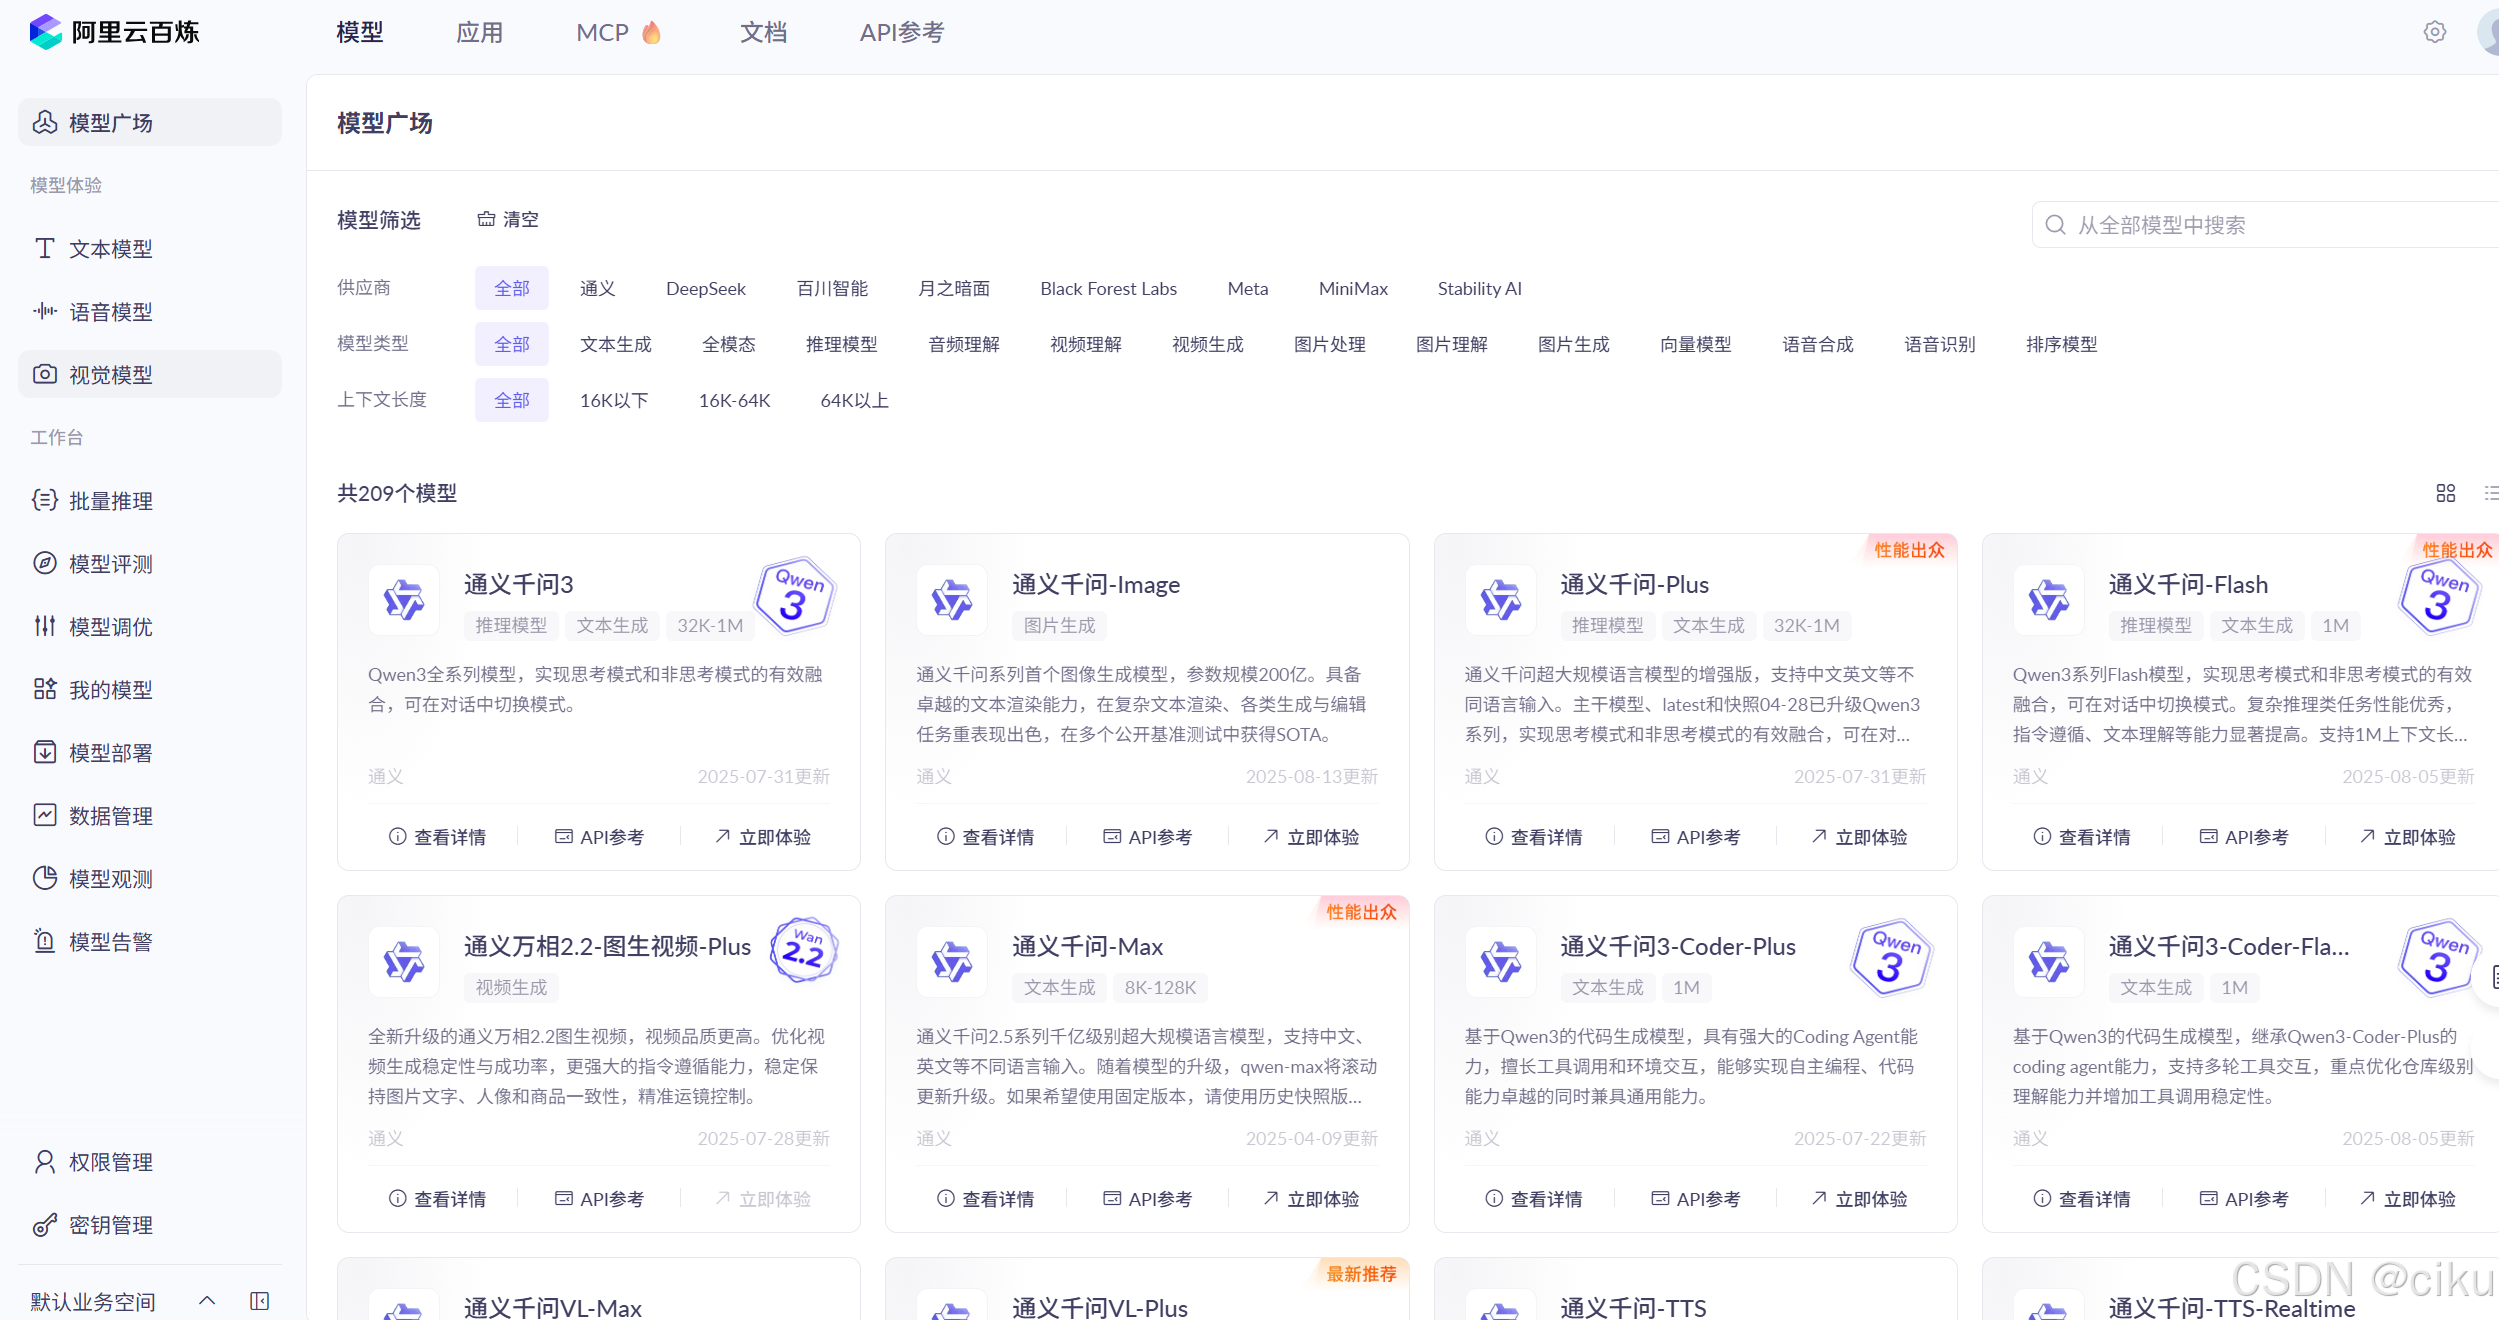Filter supplier by 通义
2499x1320 pixels.
pyautogui.click(x=598, y=288)
